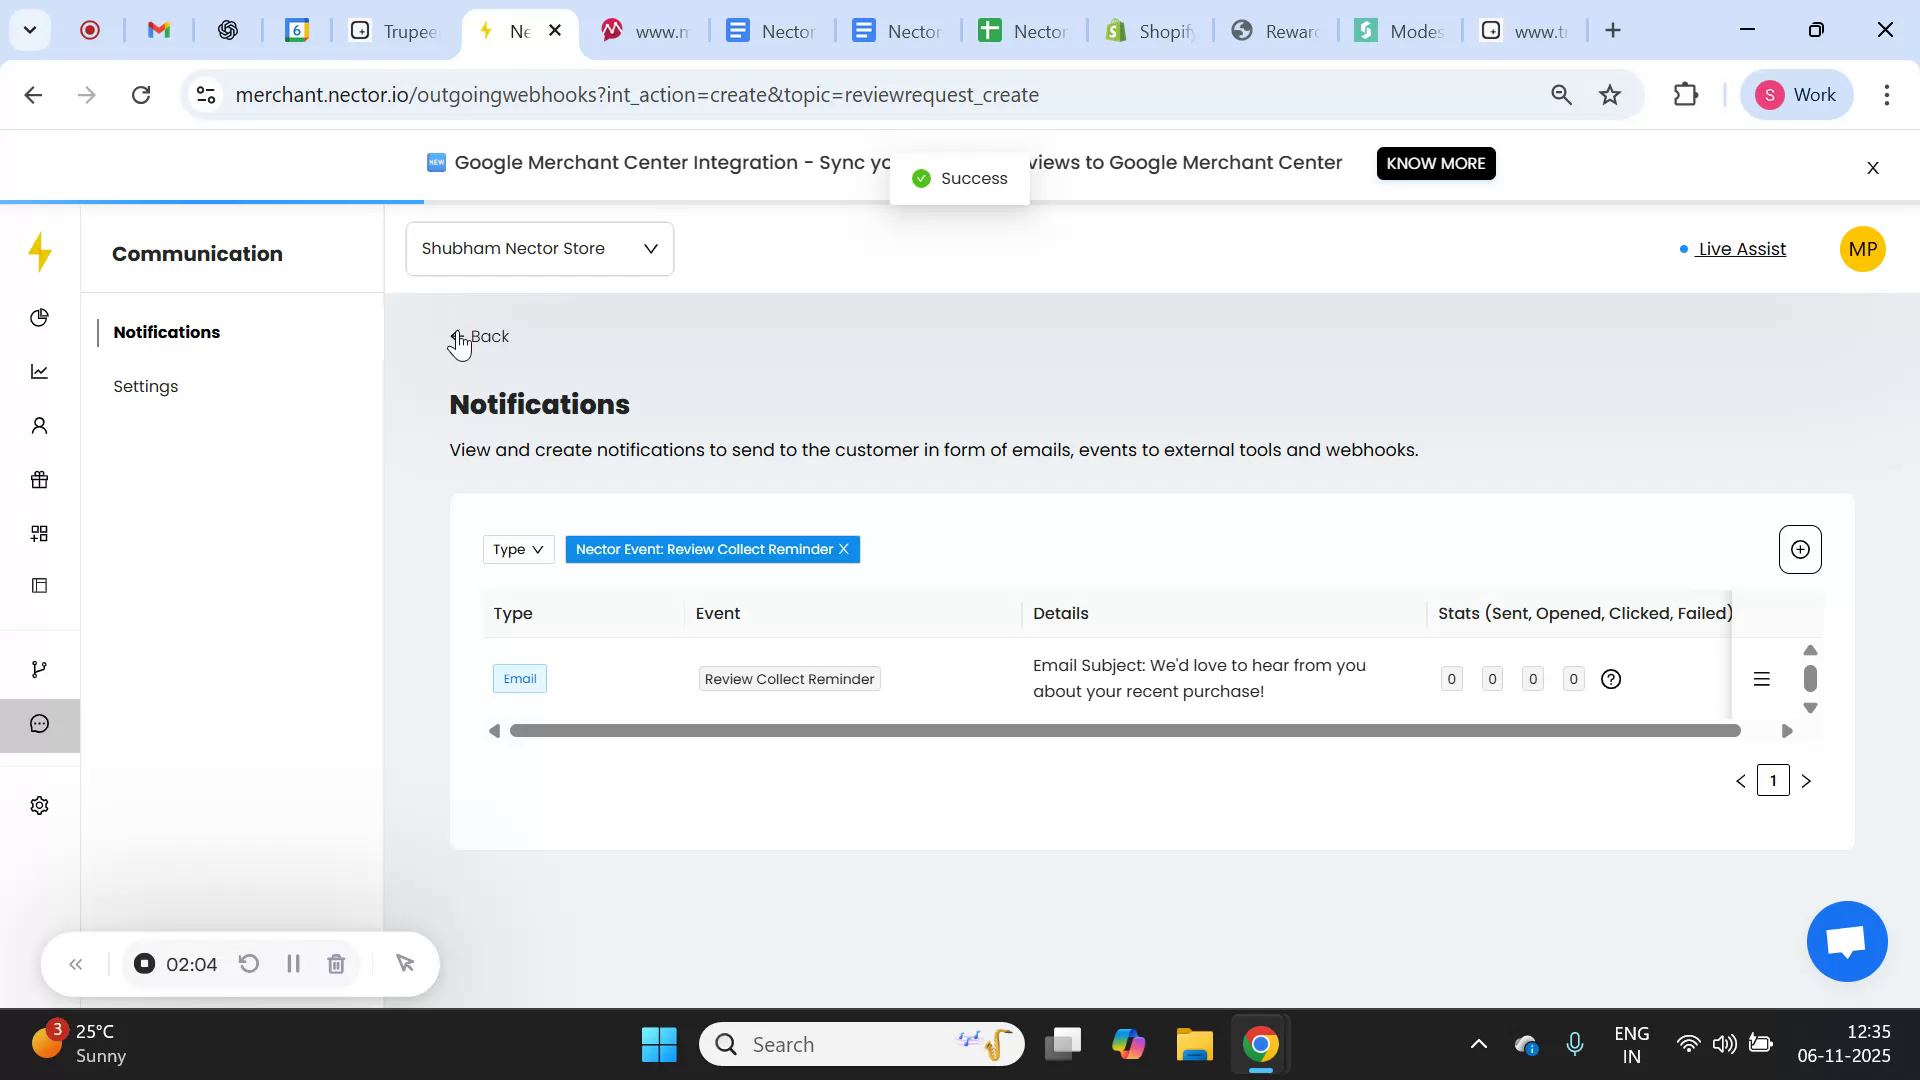Viewport: 1920px width, 1080px height.
Task: Click the add notification plus button
Action: [x=1800, y=549]
